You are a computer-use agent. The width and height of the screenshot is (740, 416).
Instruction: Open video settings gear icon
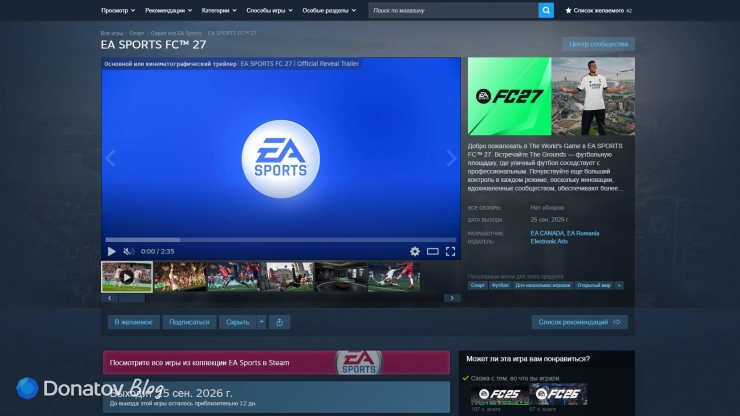(x=414, y=252)
